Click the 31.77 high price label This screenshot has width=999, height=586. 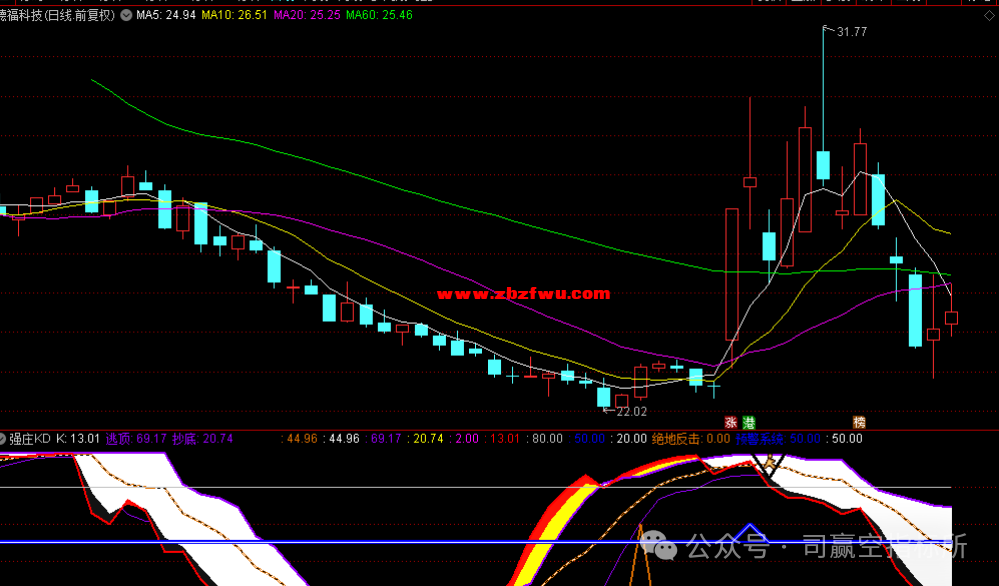click(852, 32)
